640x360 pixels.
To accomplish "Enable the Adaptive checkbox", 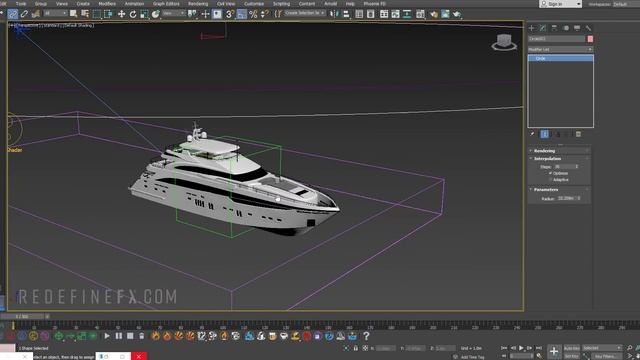I will pyautogui.click(x=550, y=180).
